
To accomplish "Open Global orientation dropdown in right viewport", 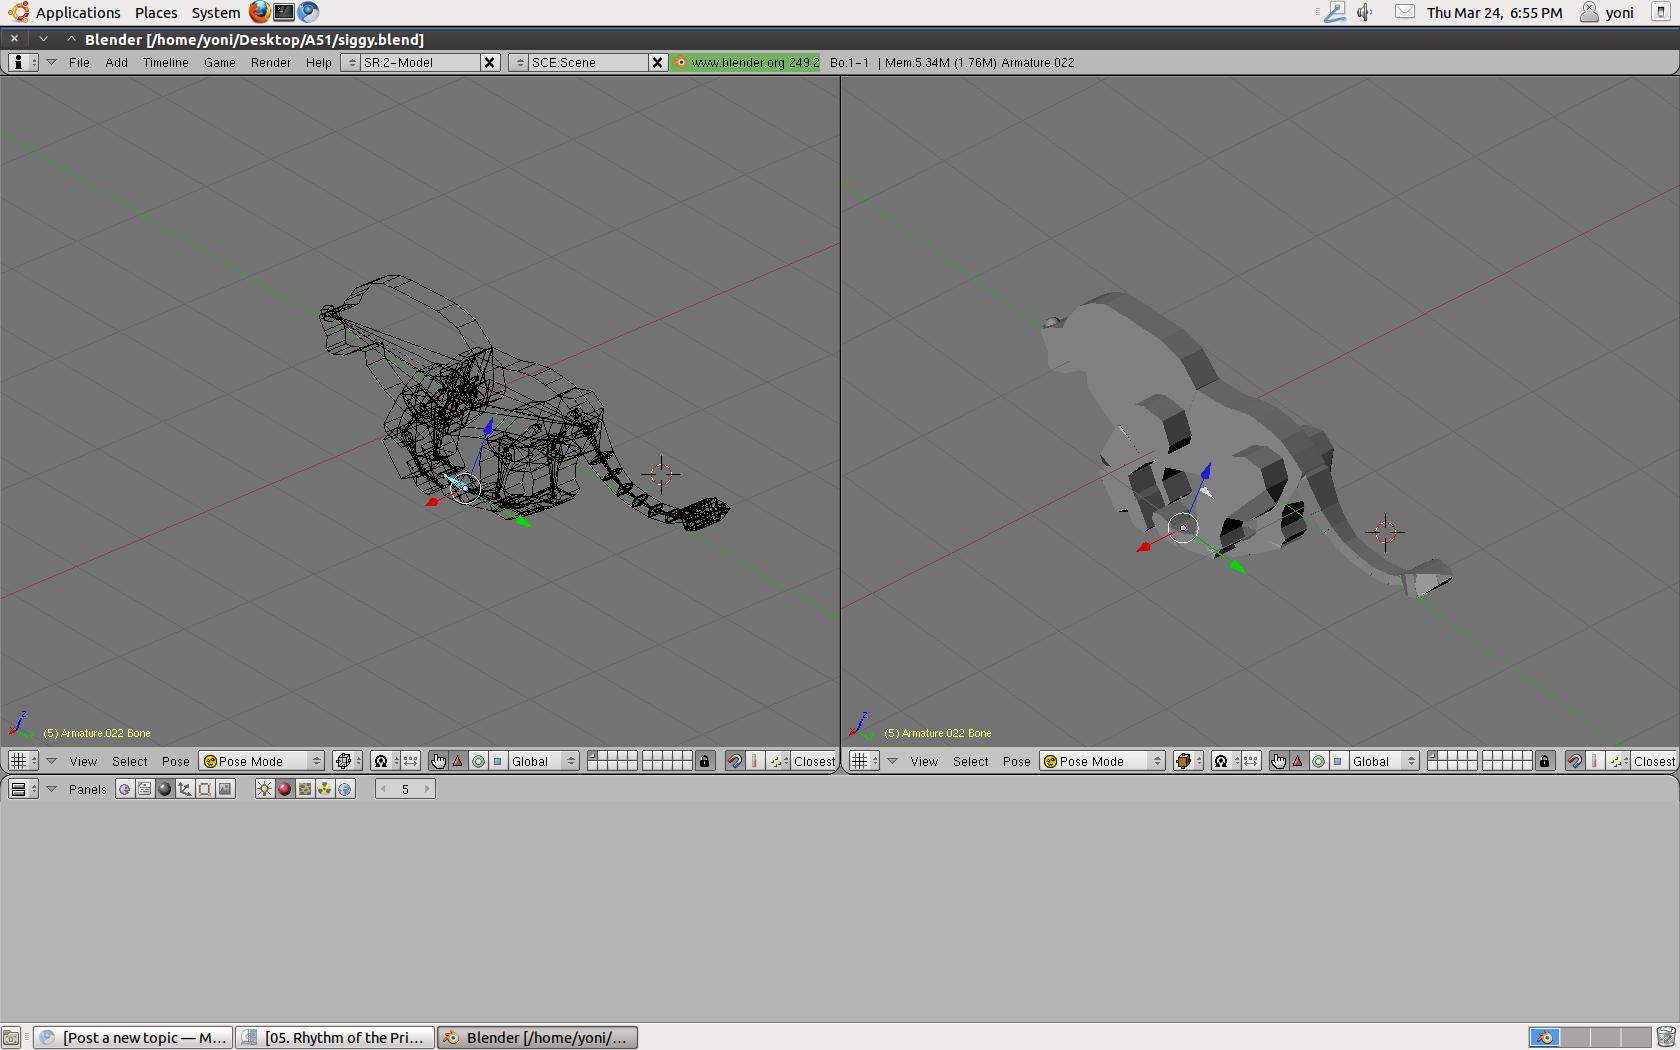I will 1384,761.
